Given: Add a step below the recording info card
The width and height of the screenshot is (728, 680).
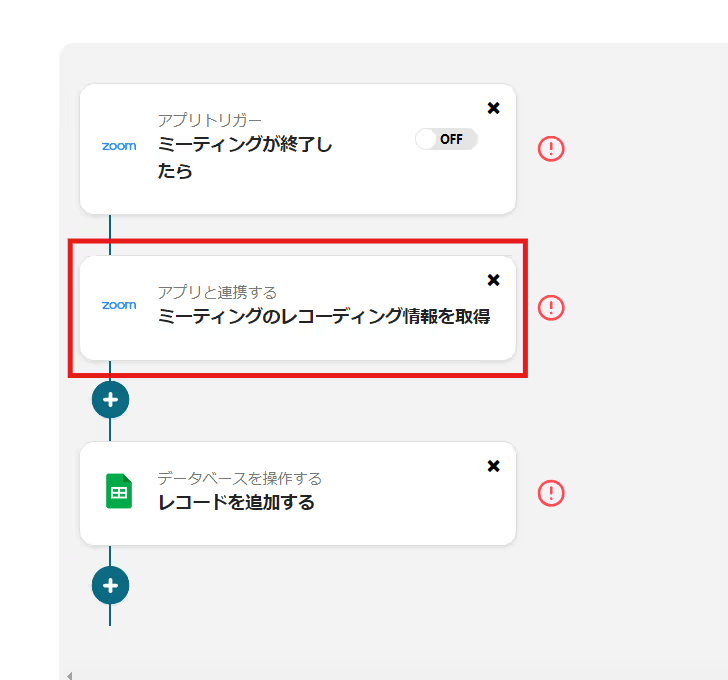Looking at the screenshot, I should pos(110,400).
